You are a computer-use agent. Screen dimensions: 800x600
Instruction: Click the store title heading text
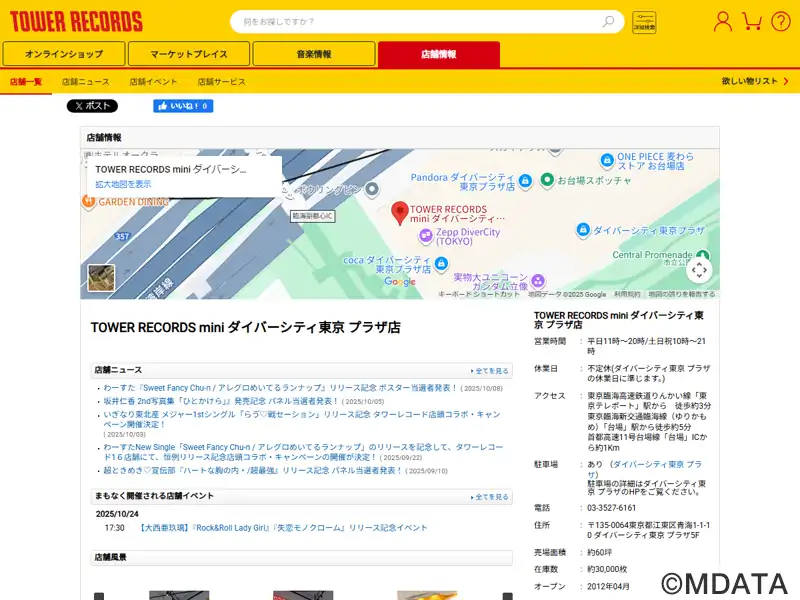coord(245,327)
